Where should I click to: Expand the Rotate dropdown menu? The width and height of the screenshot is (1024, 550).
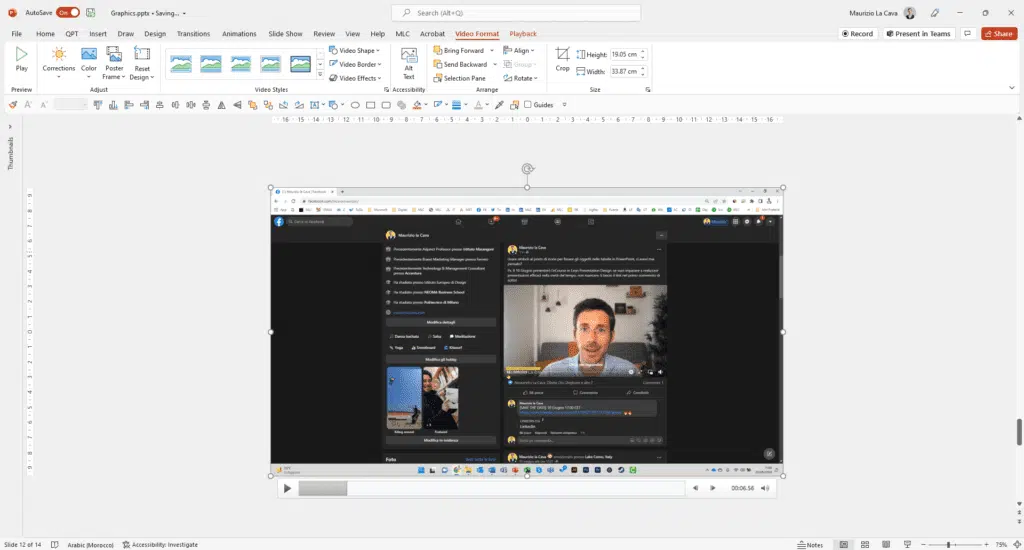tap(523, 78)
